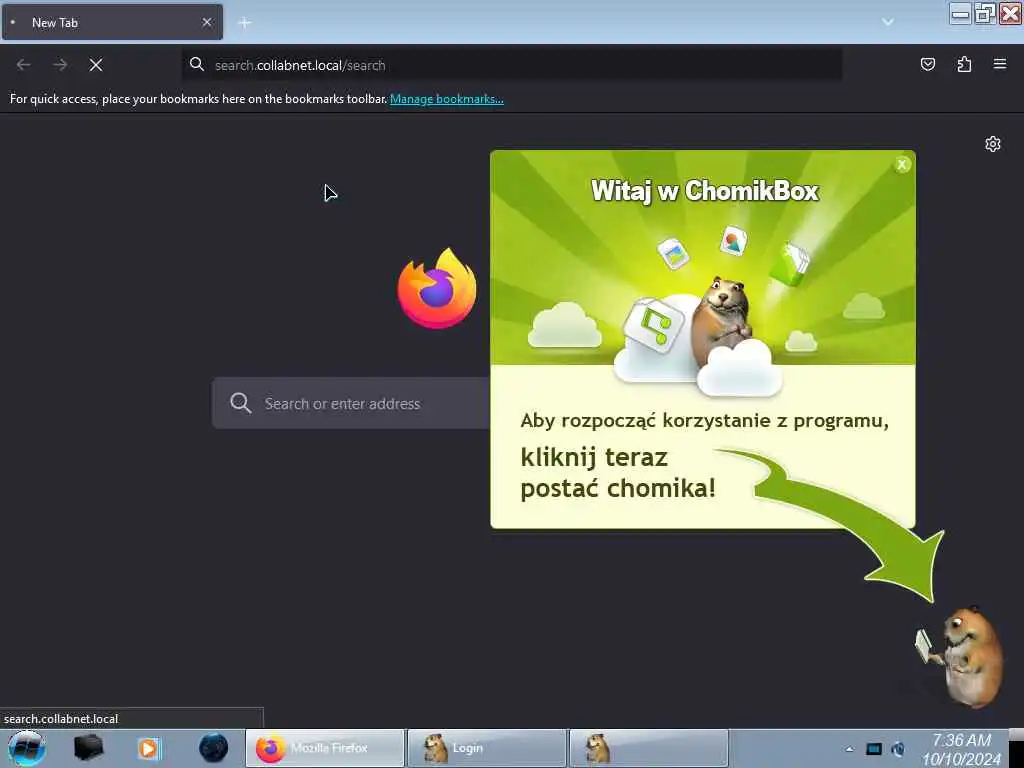
Task: Go forward to next page
Action: (60, 65)
